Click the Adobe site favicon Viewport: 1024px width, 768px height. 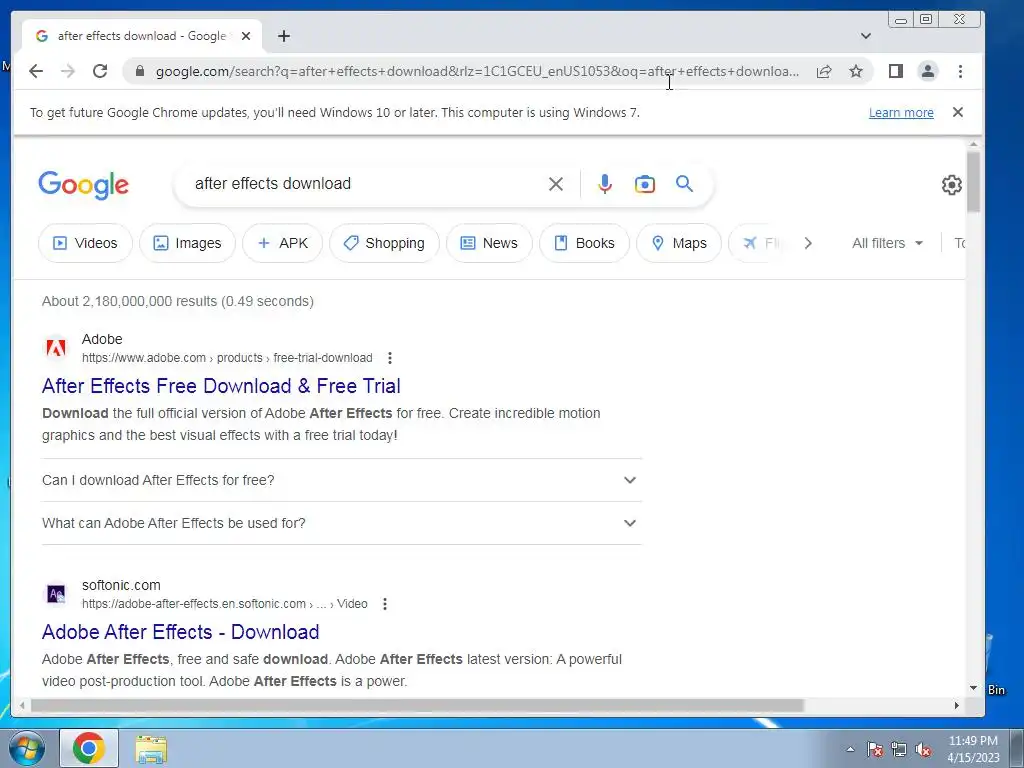[x=56, y=347]
